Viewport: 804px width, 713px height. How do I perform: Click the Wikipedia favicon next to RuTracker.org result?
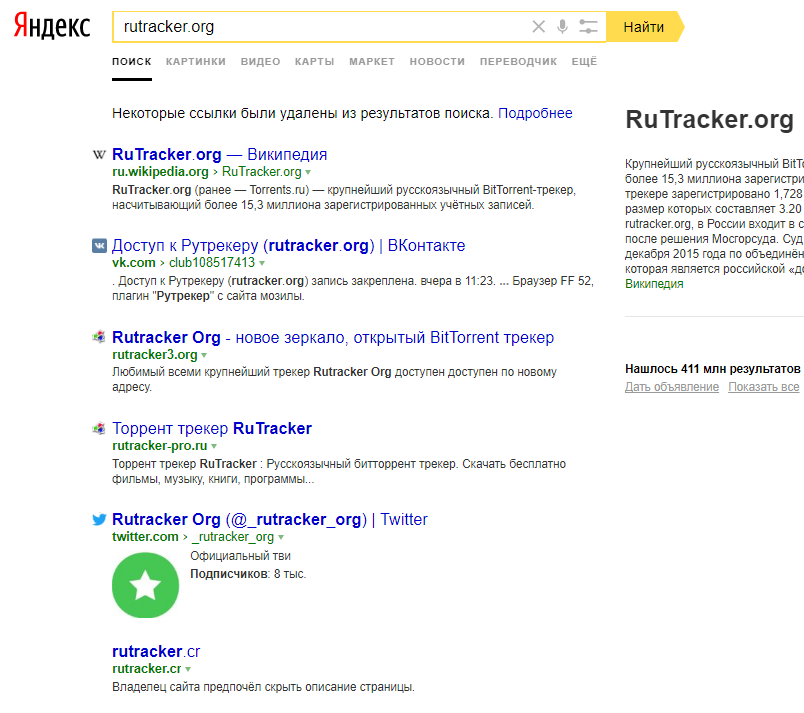pyautogui.click(x=99, y=155)
